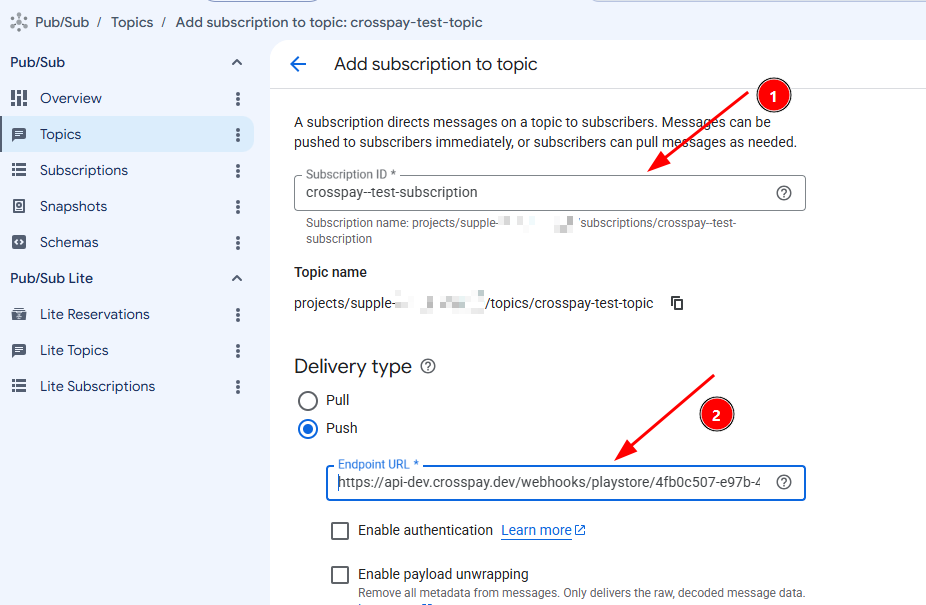Show help for Subscription ID field
The image size is (926, 605).
[784, 193]
